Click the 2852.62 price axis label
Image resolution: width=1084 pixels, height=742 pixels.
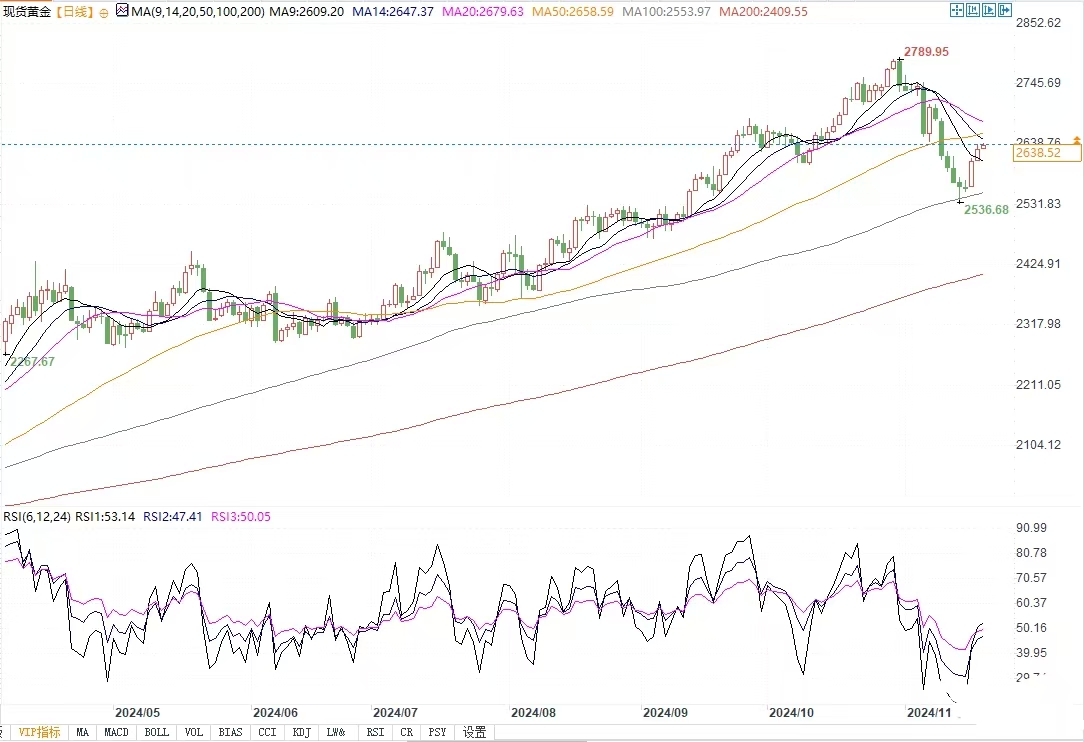pos(1038,23)
